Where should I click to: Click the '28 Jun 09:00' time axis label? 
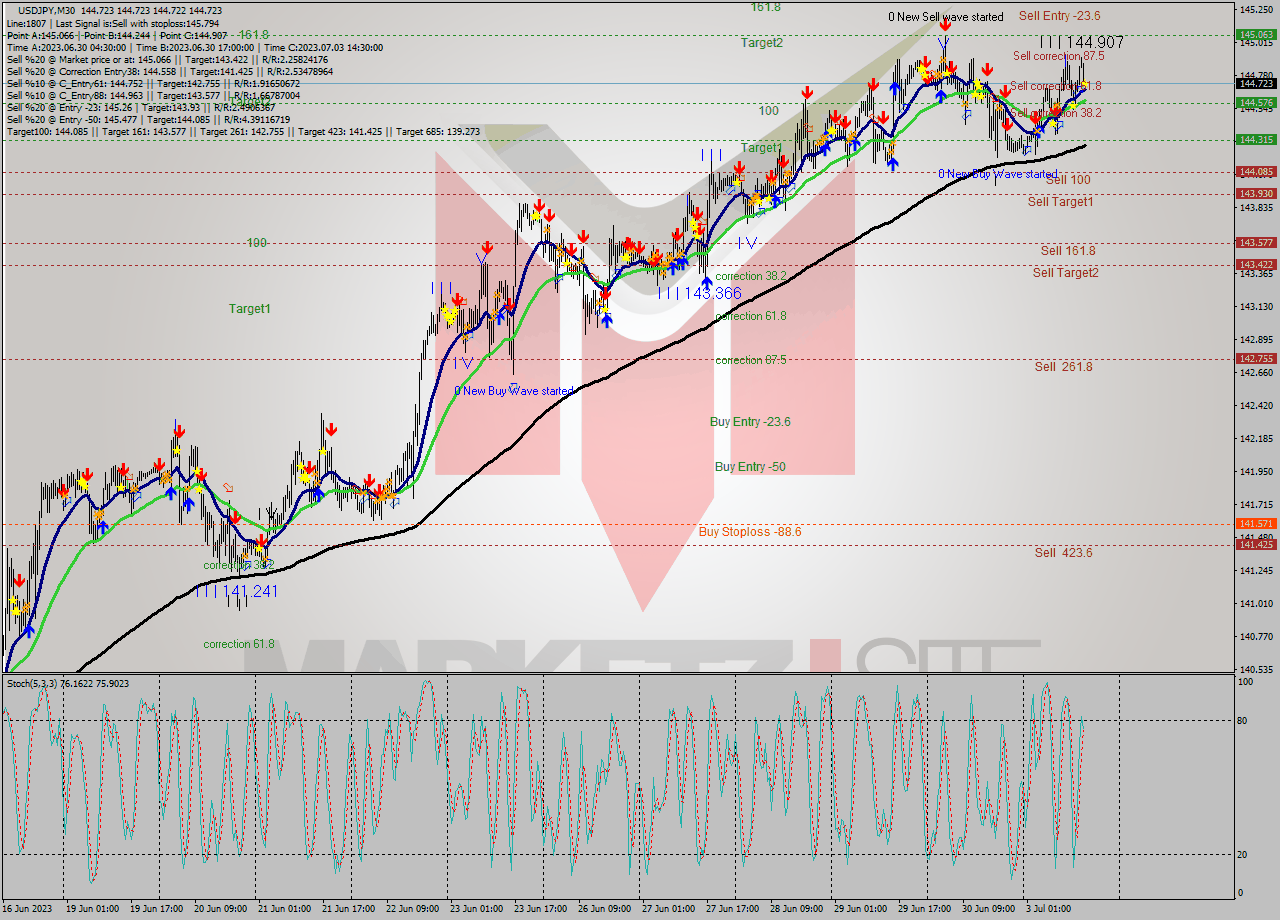pos(796,909)
